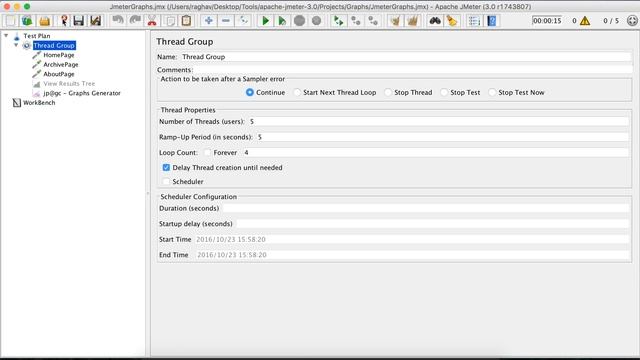Click the Paste clipboard icon

click(x=186, y=21)
